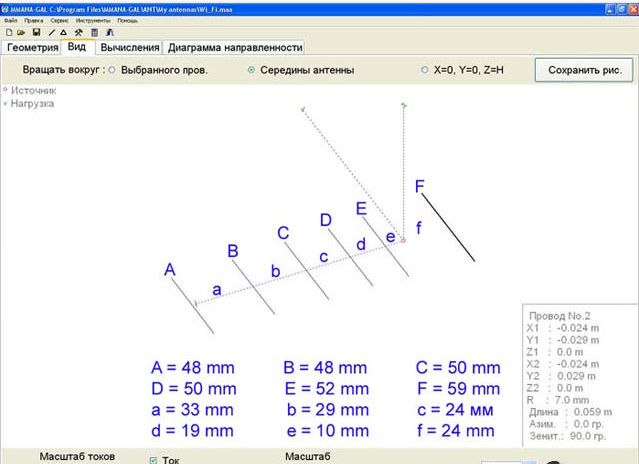
Task: Click the Зенит.: 90.0 гр. value
Action: point(567,436)
